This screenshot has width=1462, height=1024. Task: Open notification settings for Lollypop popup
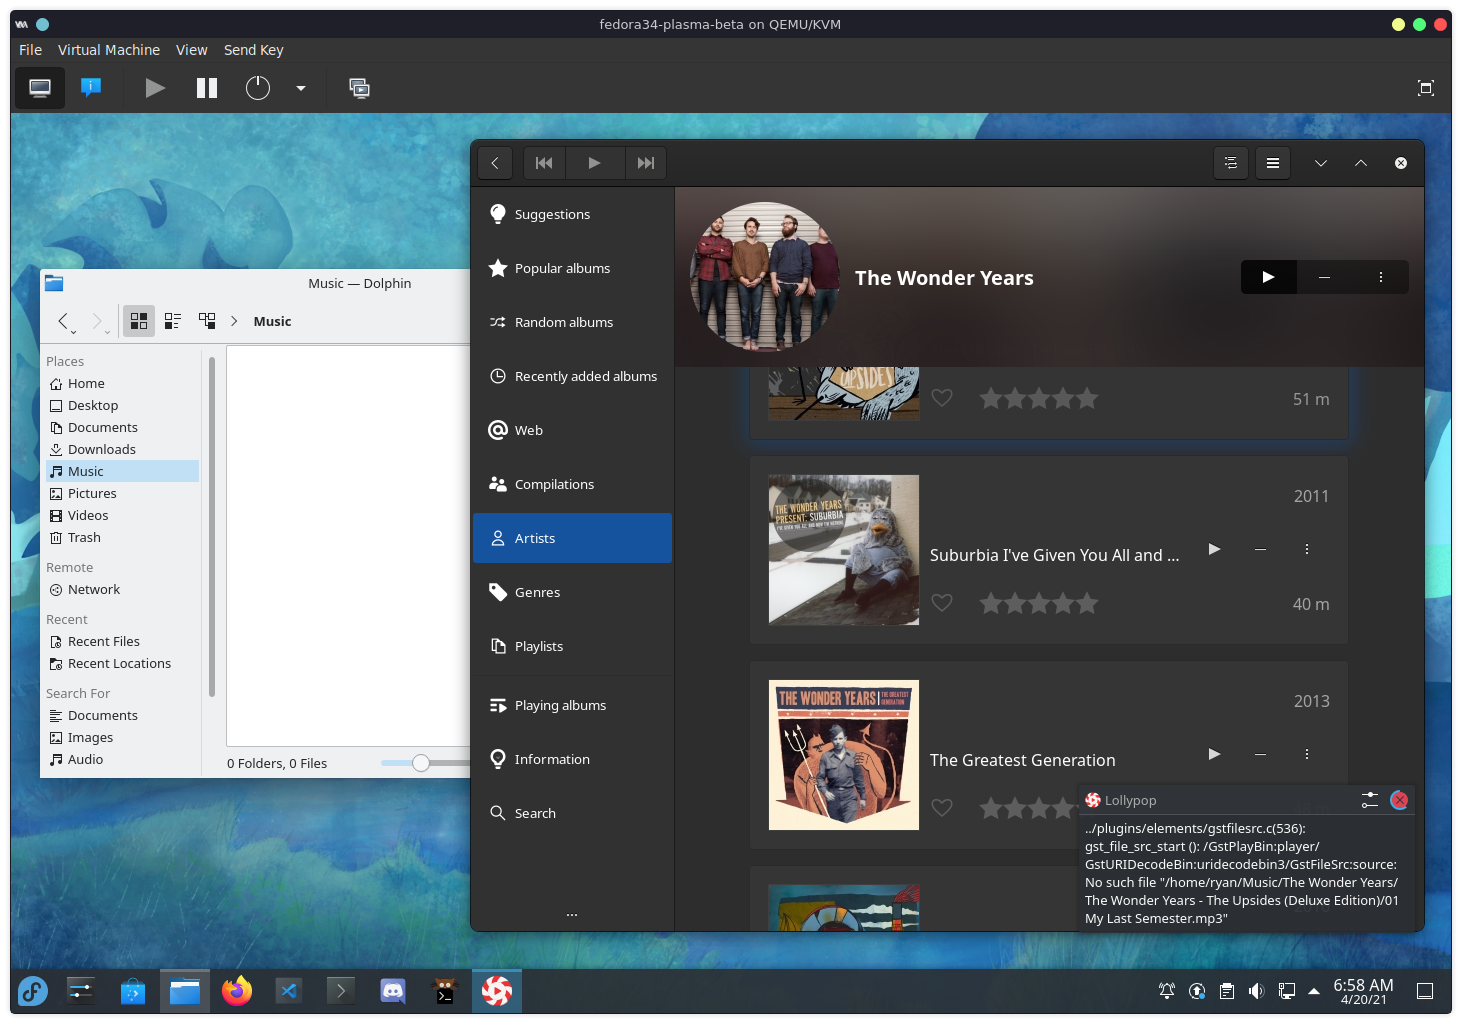coord(1369,800)
